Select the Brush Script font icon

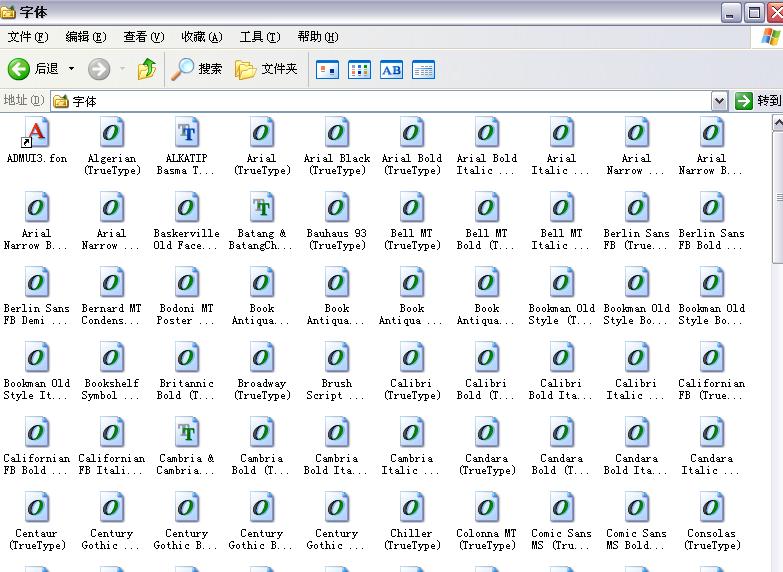[337, 358]
